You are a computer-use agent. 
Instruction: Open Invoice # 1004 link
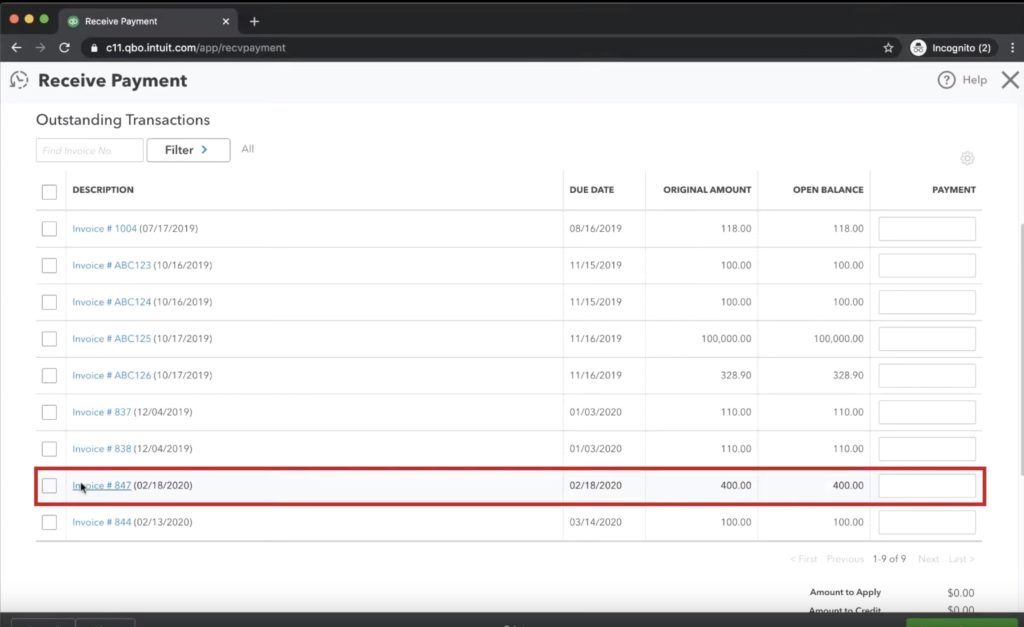[x=104, y=229]
